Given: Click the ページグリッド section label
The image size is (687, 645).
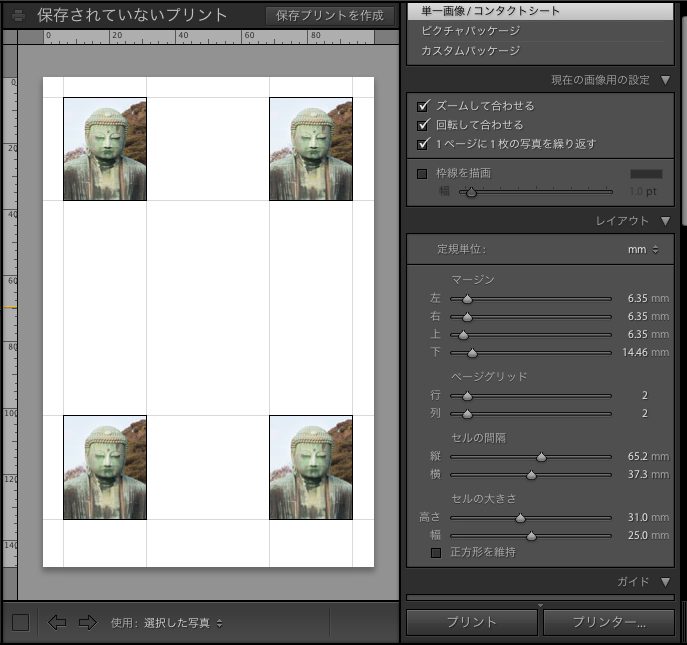Looking at the screenshot, I should [x=489, y=377].
